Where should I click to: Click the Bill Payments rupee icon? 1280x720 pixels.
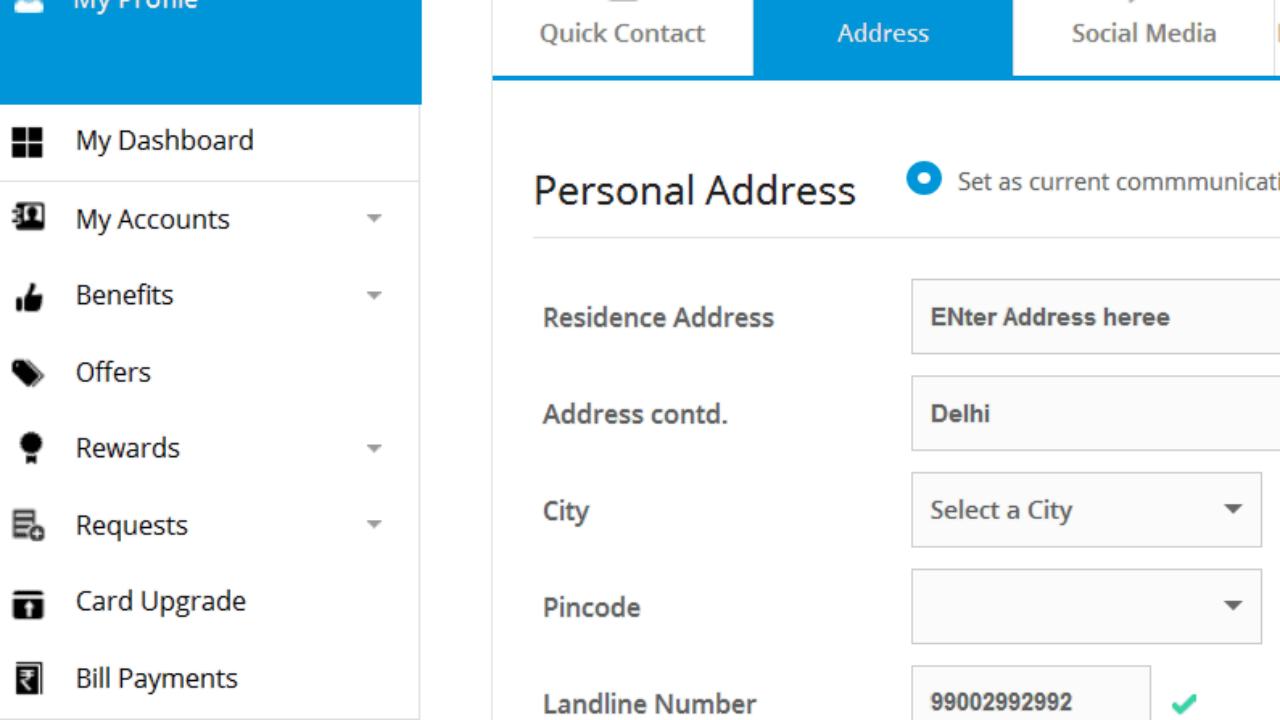point(28,679)
